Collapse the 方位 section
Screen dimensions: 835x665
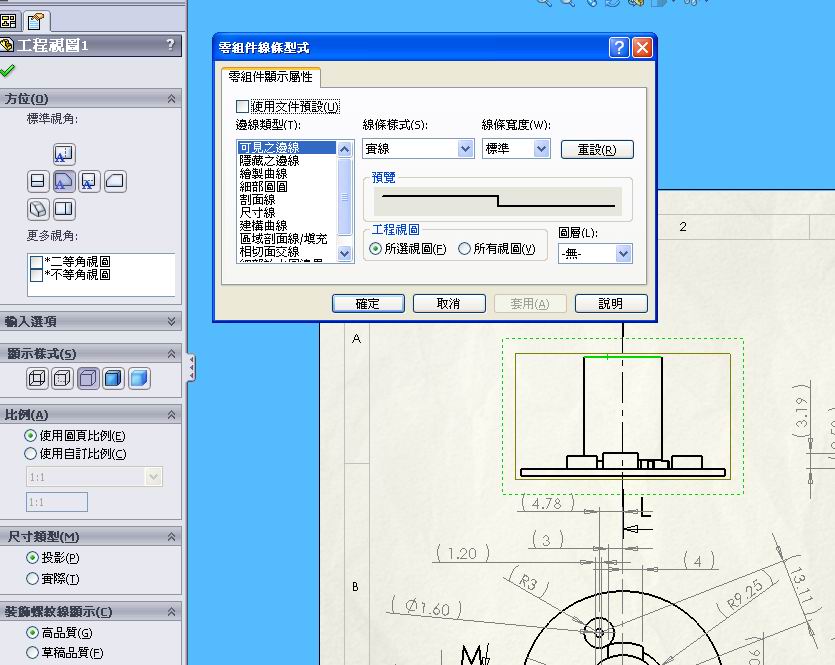171,98
